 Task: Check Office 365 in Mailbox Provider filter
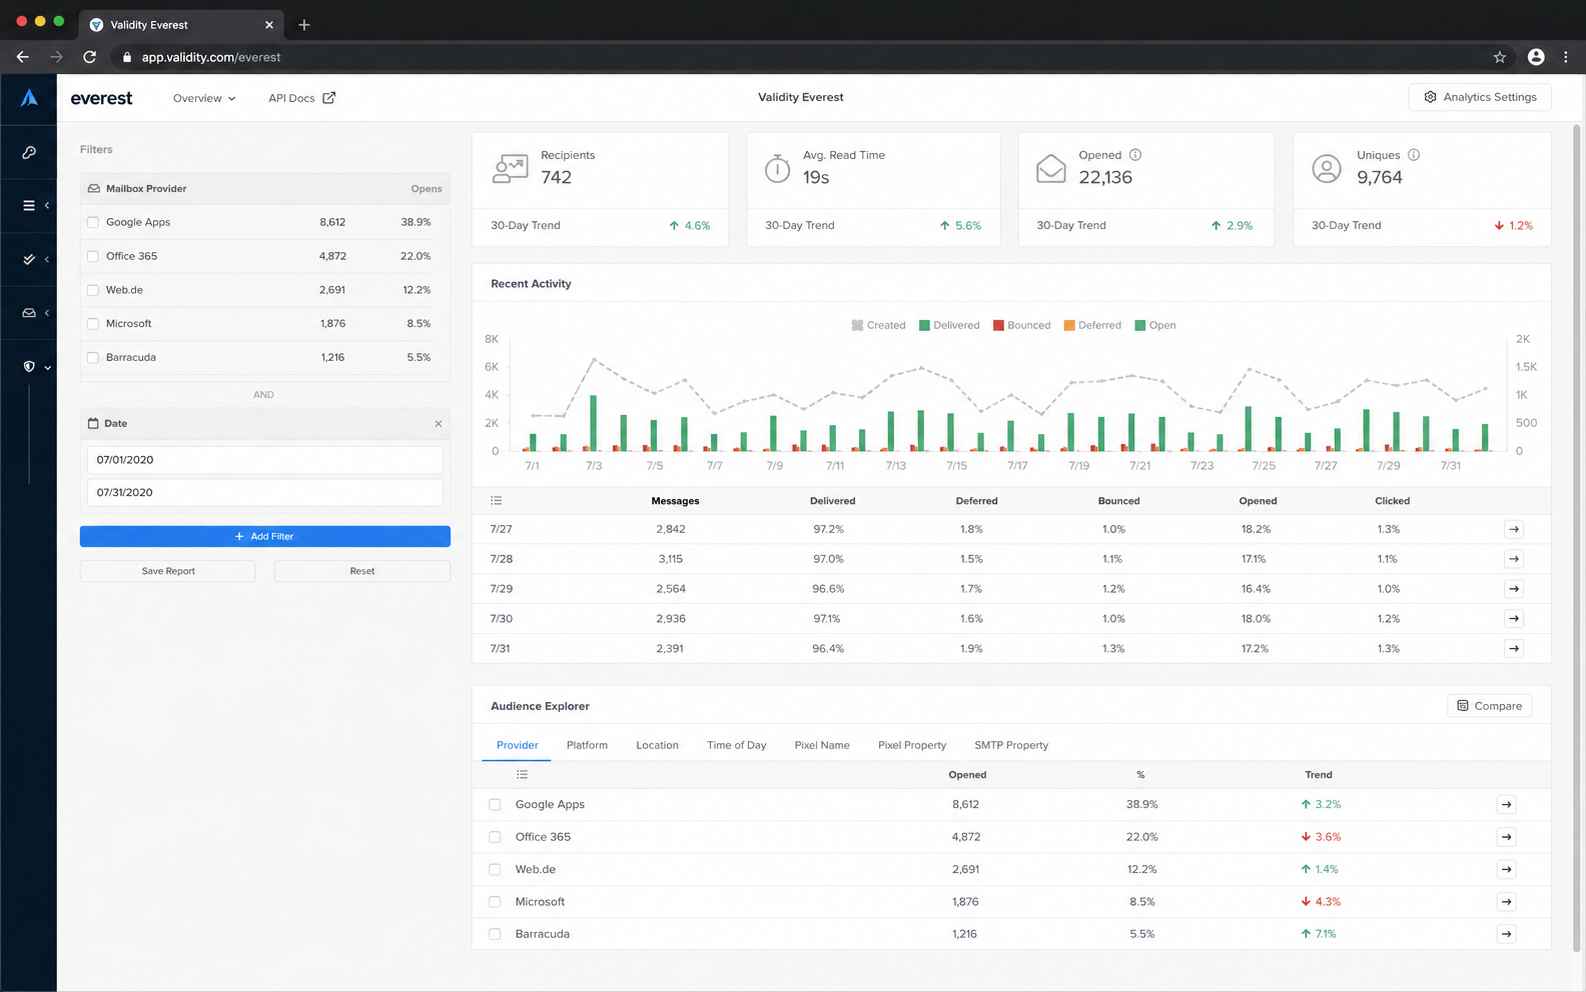[93, 257]
